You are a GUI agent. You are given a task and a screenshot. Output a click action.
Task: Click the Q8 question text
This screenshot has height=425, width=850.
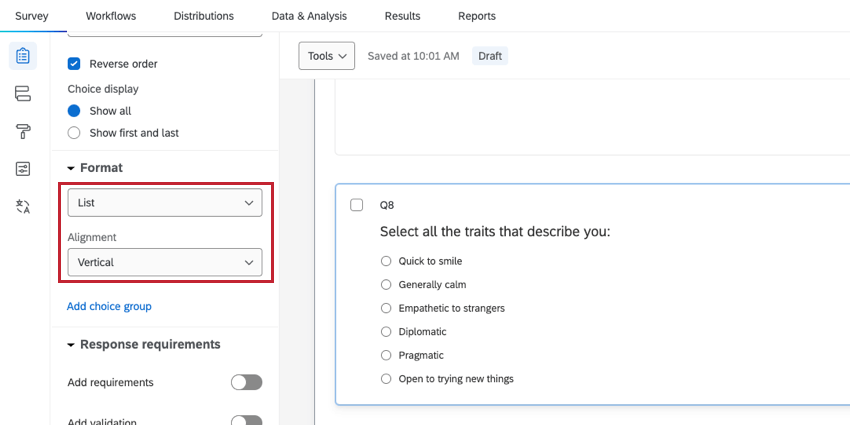pyautogui.click(x=495, y=232)
